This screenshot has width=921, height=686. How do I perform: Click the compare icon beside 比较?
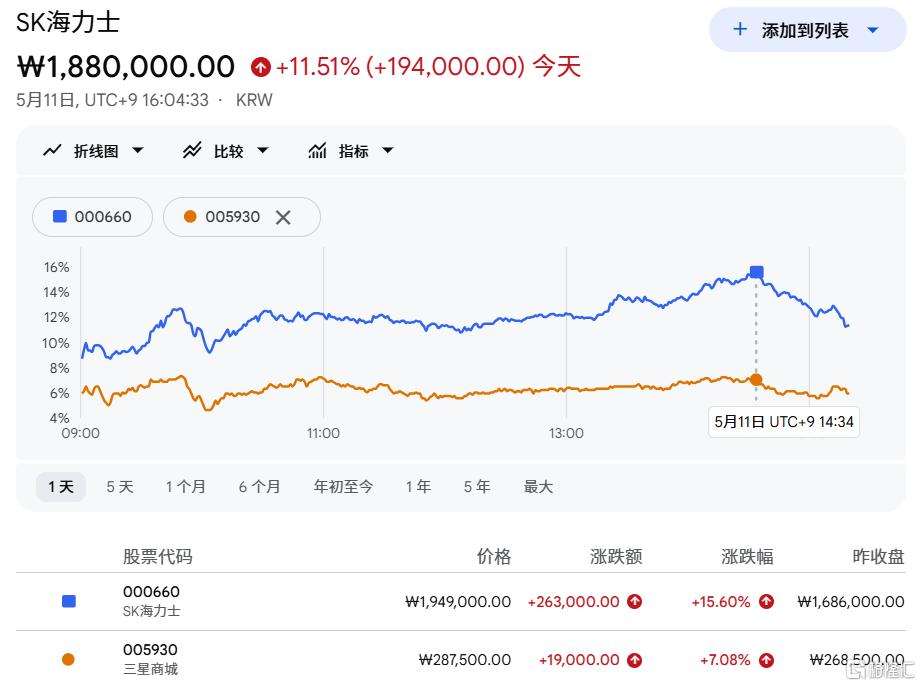pos(192,151)
